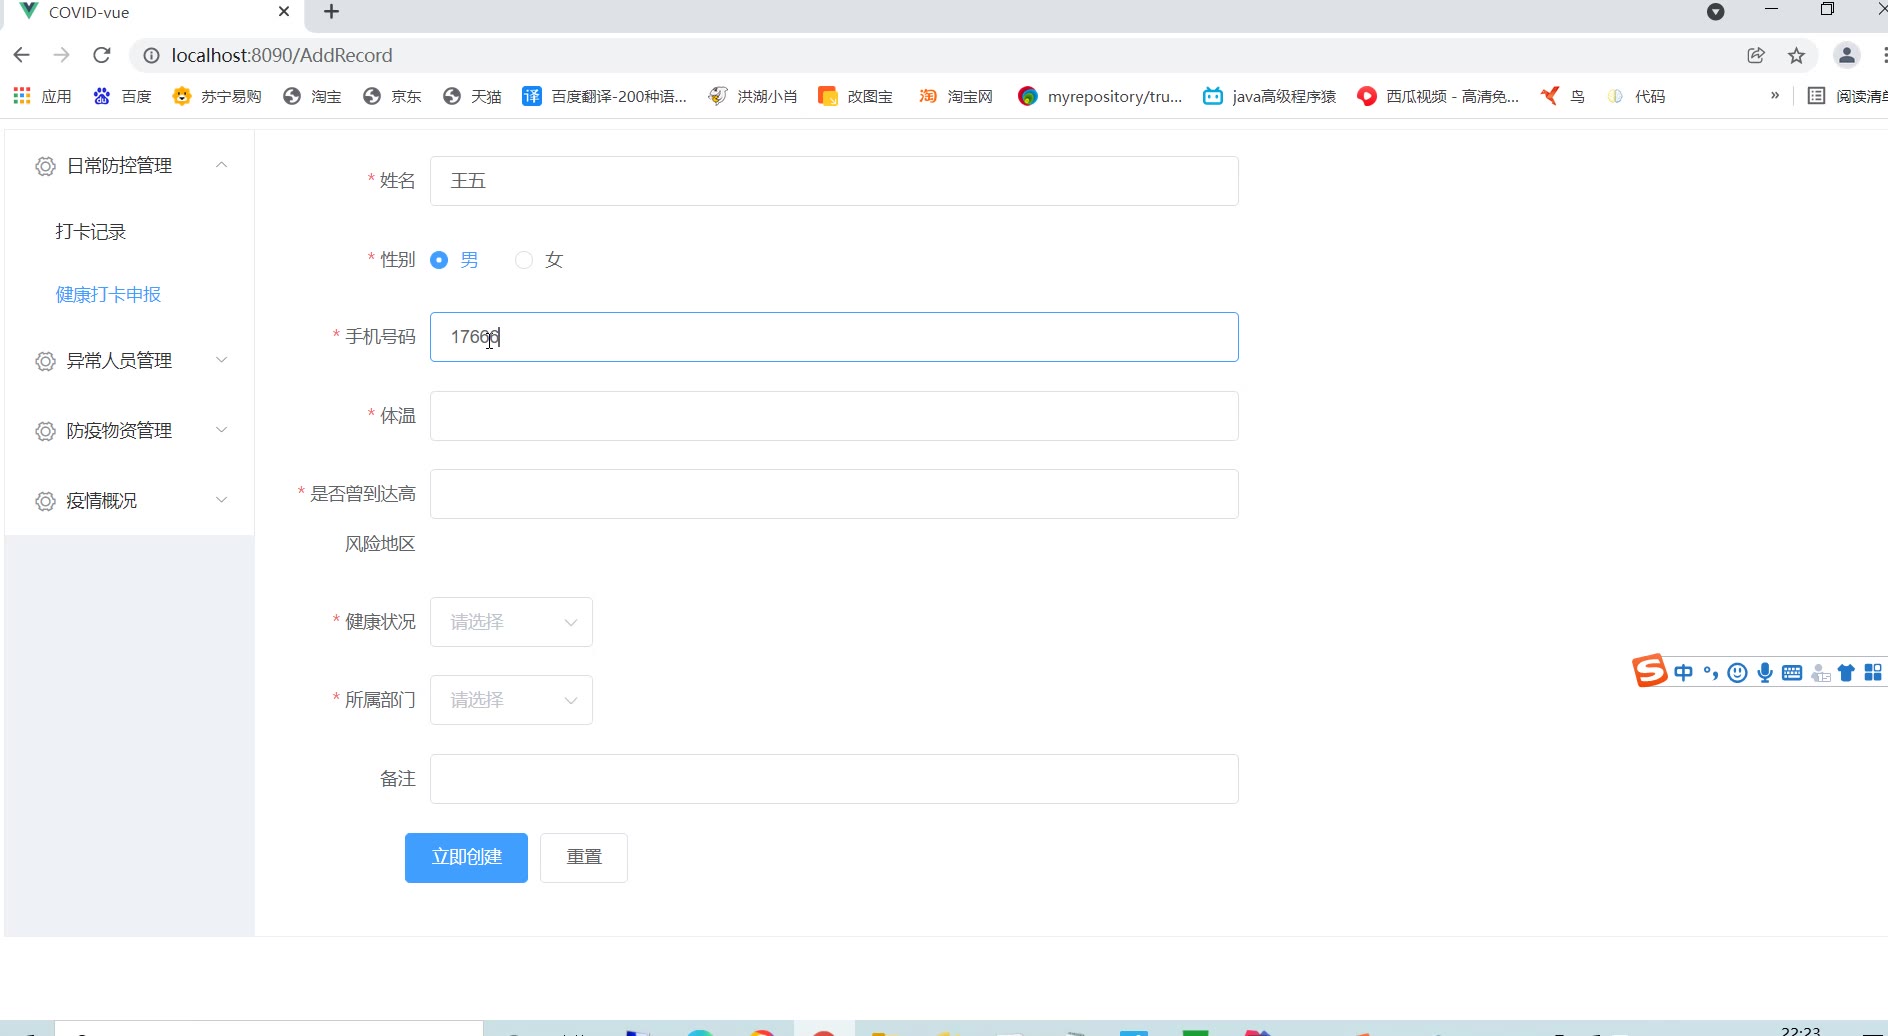Click the Sogou input method S logo
Image resolution: width=1888 pixels, height=1036 pixels.
pyautogui.click(x=1649, y=671)
